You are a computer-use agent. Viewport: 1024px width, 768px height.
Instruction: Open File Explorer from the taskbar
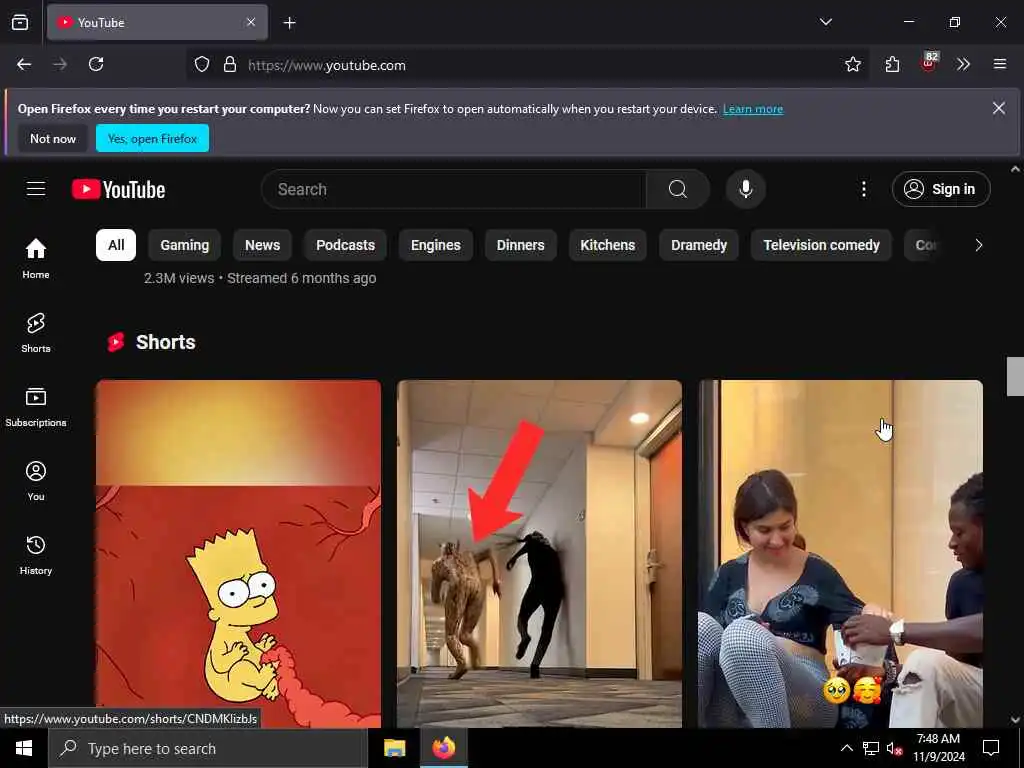click(x=394, y=748)
